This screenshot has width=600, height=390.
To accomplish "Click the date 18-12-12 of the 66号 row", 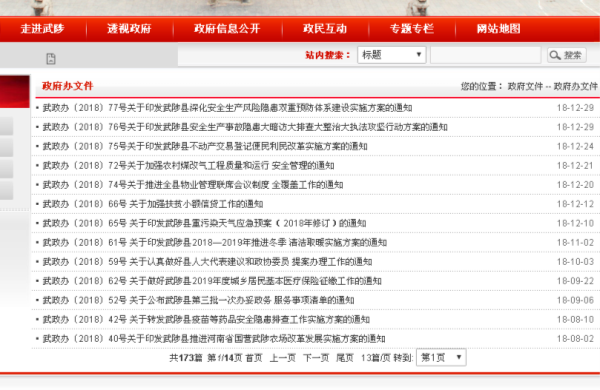I will coord(575,204).
